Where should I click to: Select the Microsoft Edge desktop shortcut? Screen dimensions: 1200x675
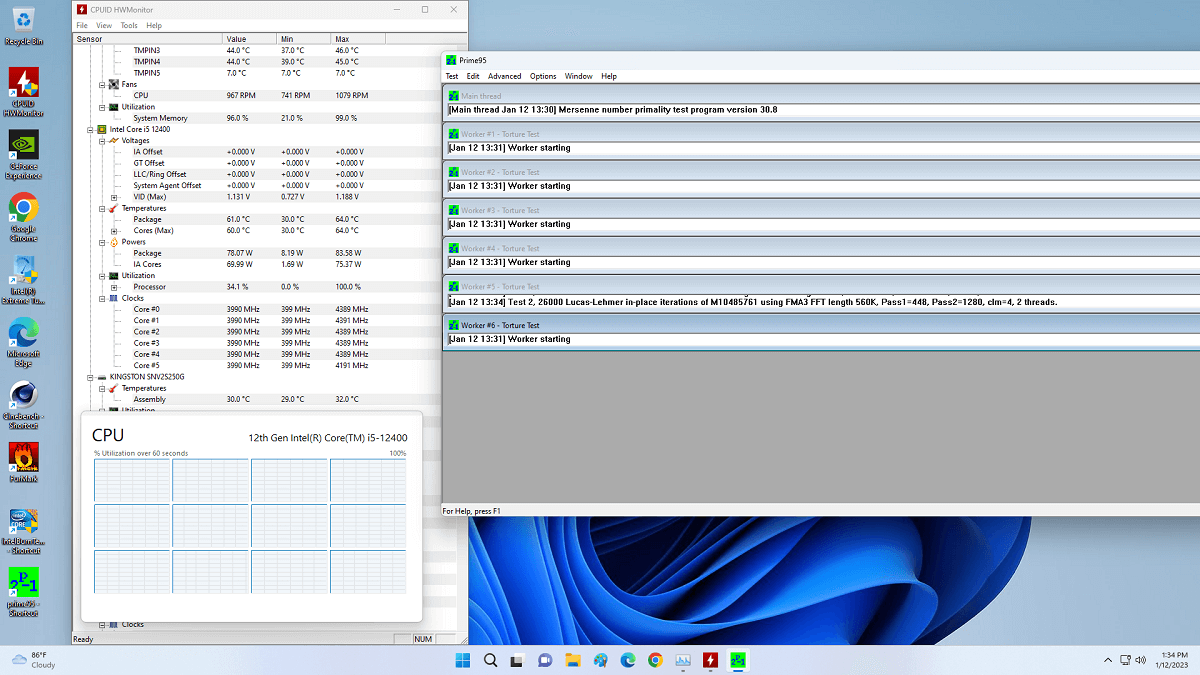24,341
